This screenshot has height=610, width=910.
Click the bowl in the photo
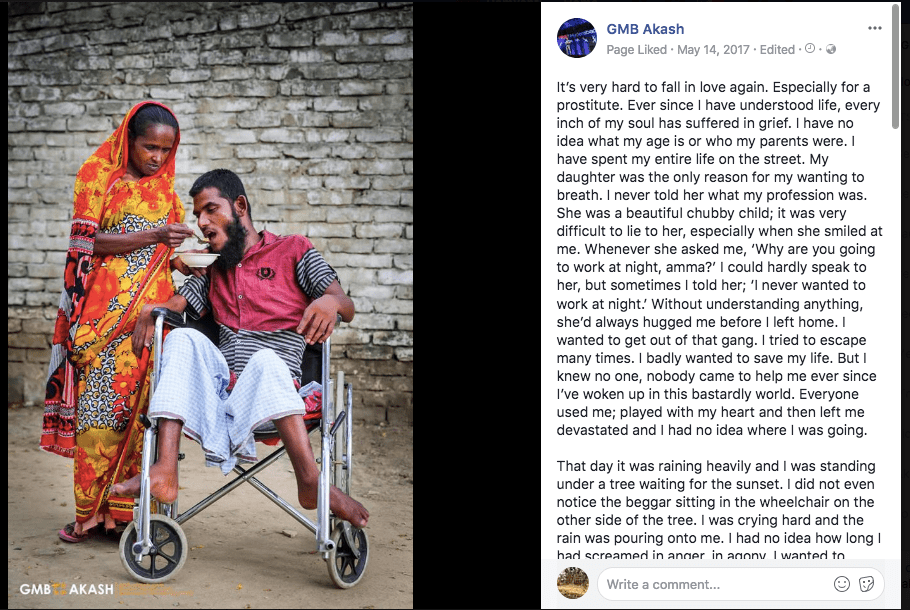(196, 258)
